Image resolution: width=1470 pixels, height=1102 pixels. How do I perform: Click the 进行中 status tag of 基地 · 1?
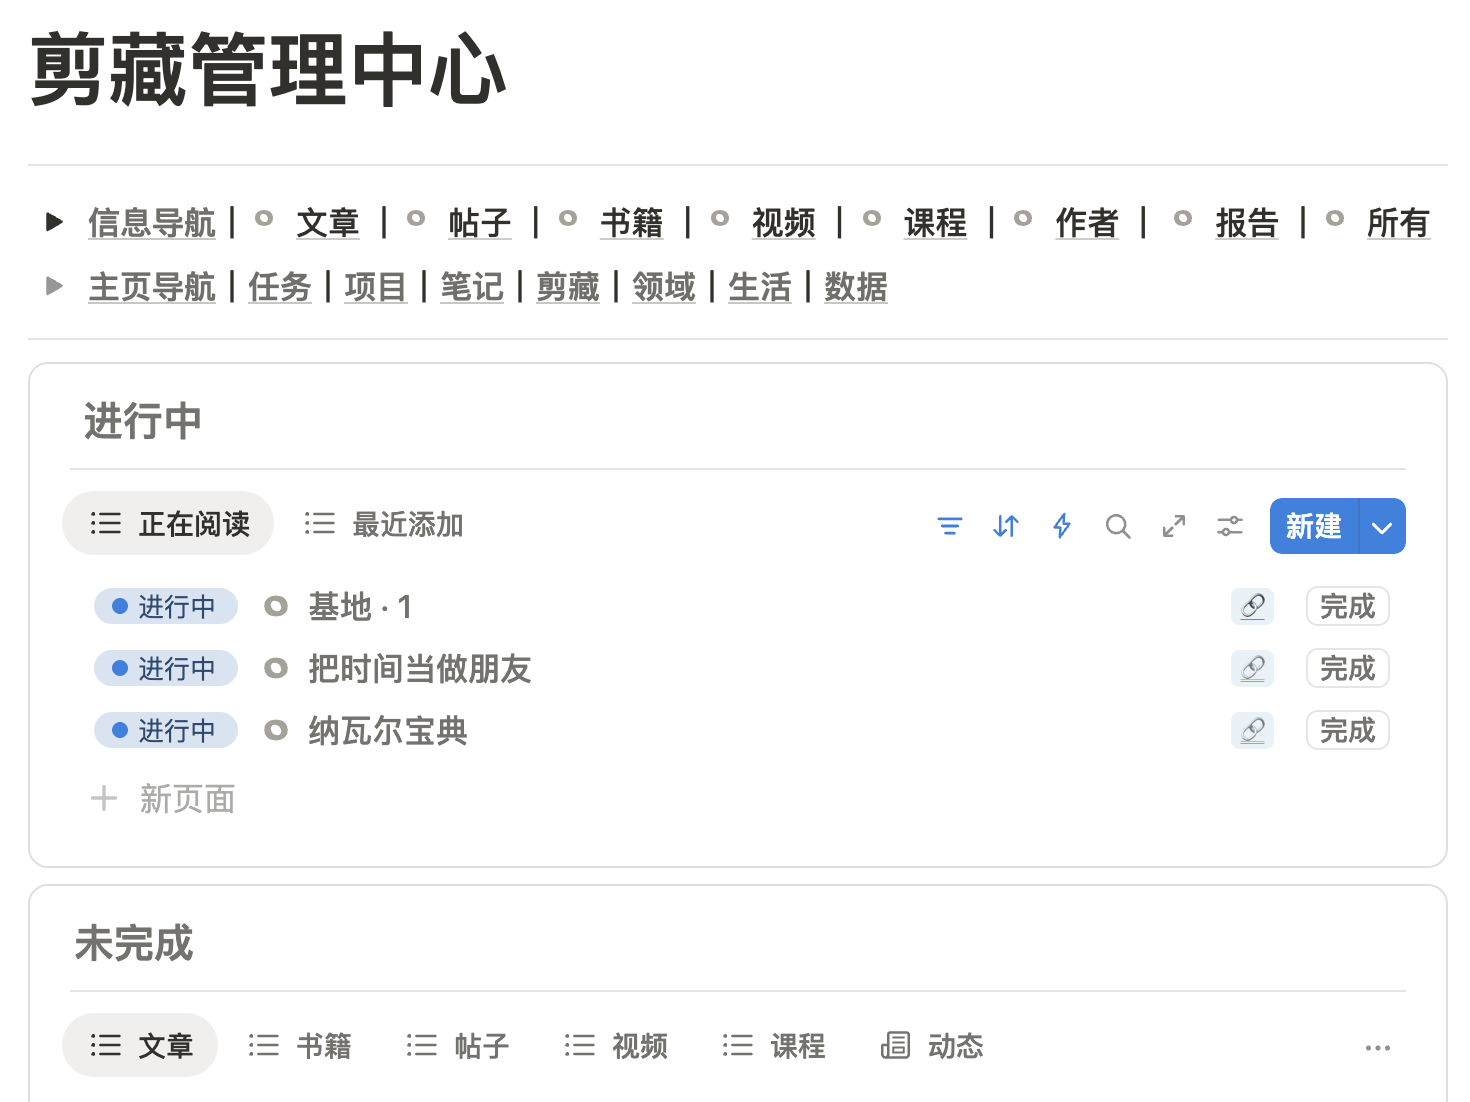tap(166, 607)
